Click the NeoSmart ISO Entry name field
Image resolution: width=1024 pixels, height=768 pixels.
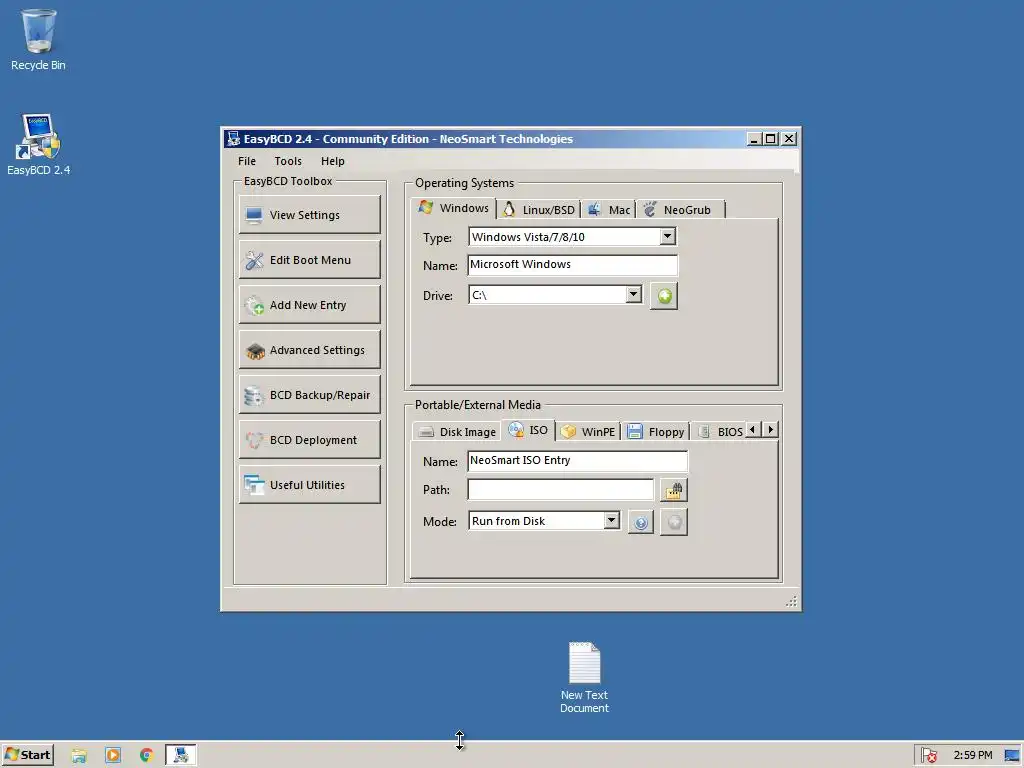tap(577, 460)
